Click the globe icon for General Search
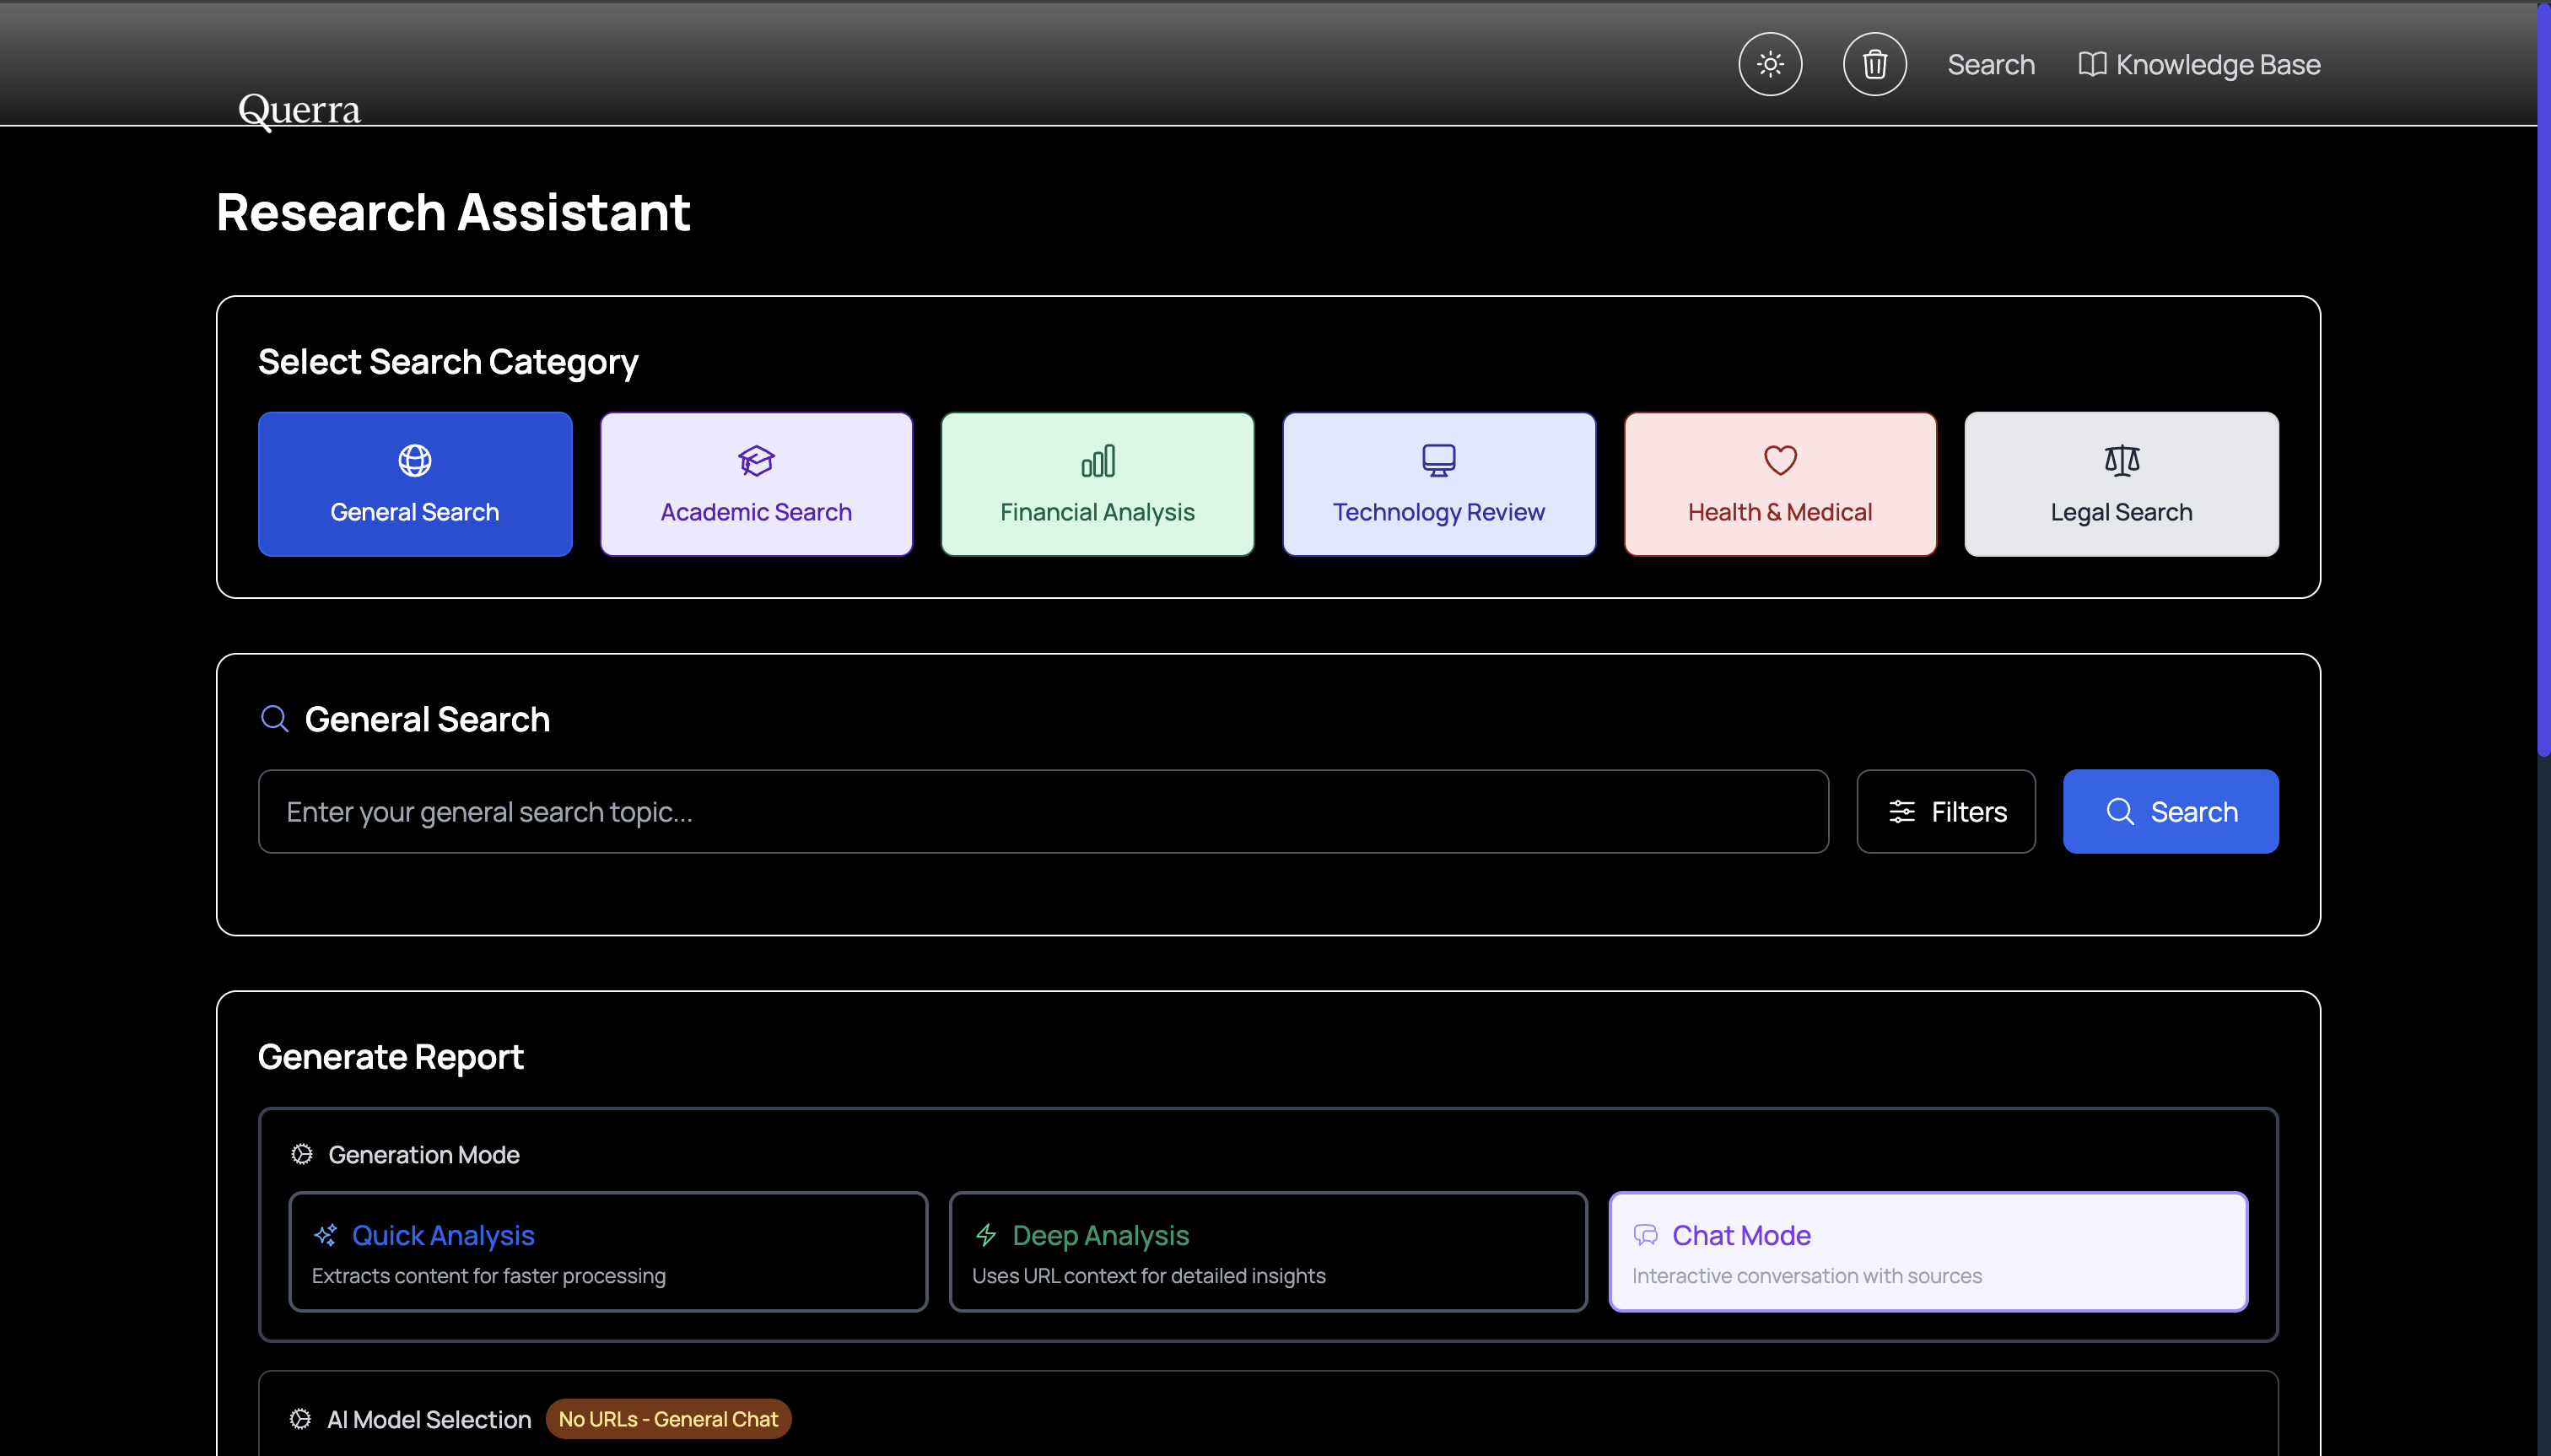The width and height of the screenshot is (2551, 1456). [415, 460]
